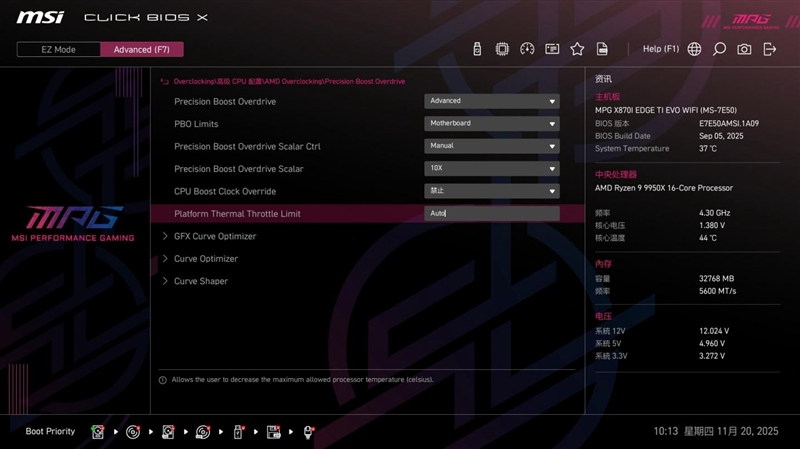This screenshot has width=800, height=449.
Task: Open Help (F1)
Action: pos(661,49)
